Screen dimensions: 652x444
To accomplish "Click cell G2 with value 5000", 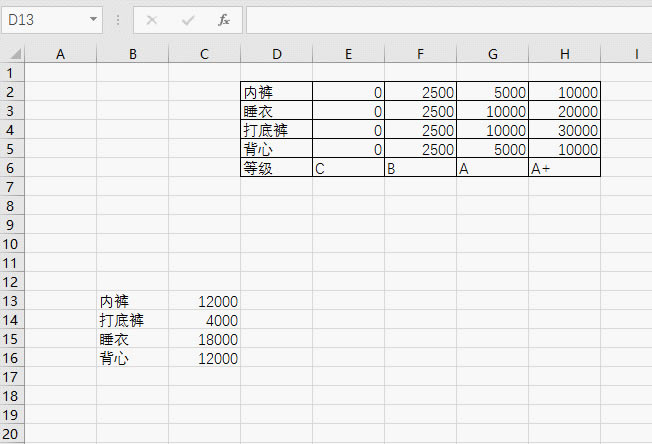I will tap(492, 91).
